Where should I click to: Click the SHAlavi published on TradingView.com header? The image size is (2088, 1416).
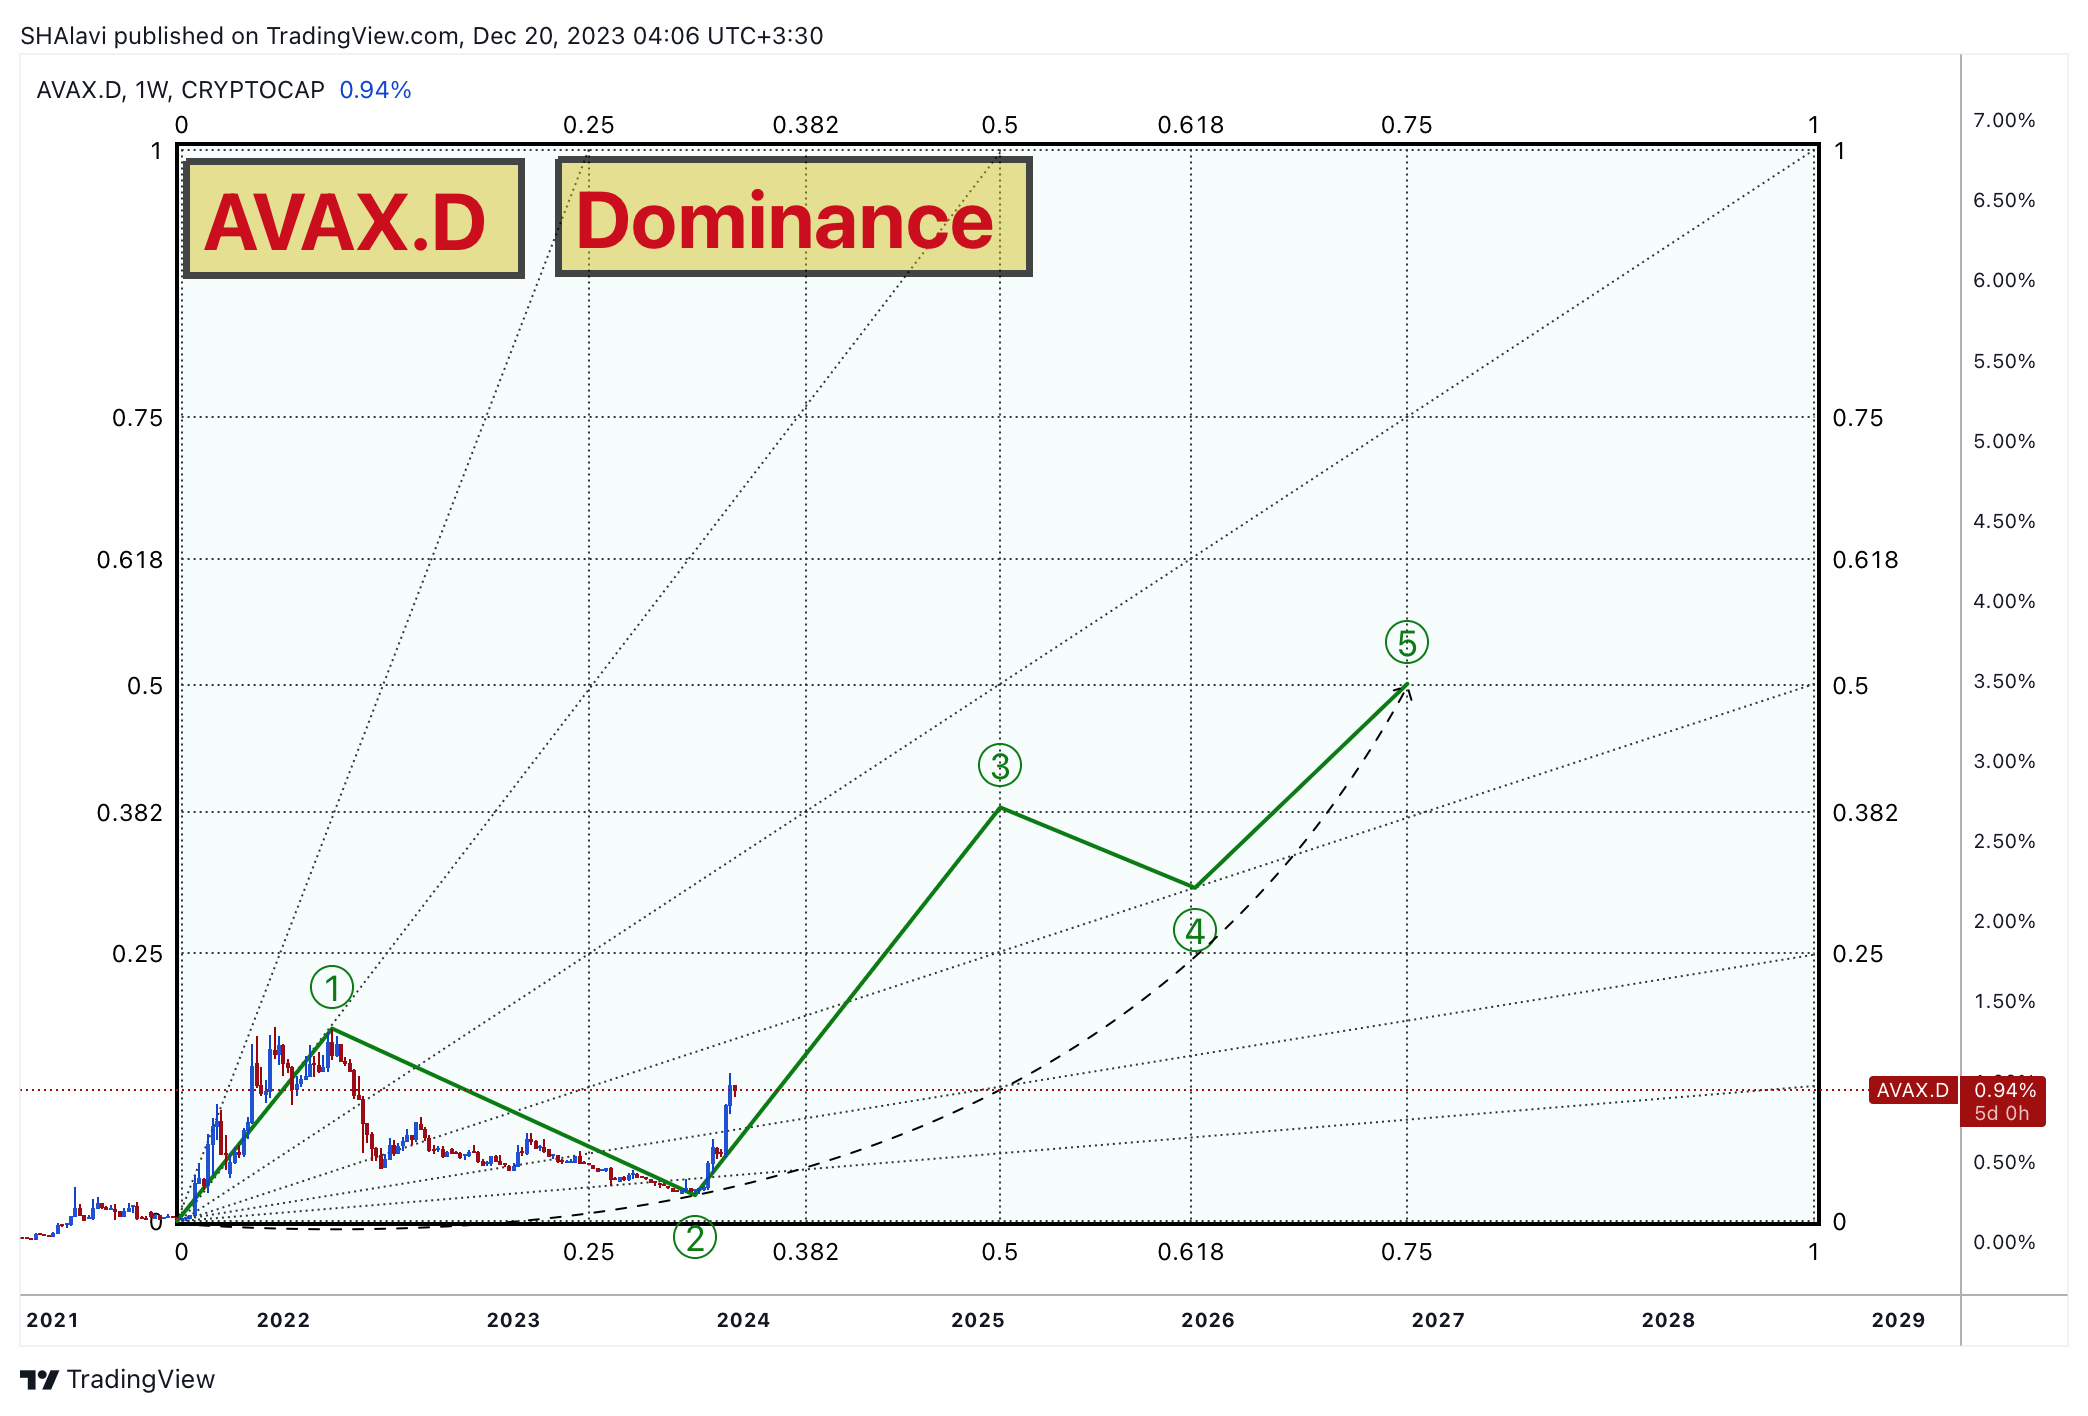421,36
